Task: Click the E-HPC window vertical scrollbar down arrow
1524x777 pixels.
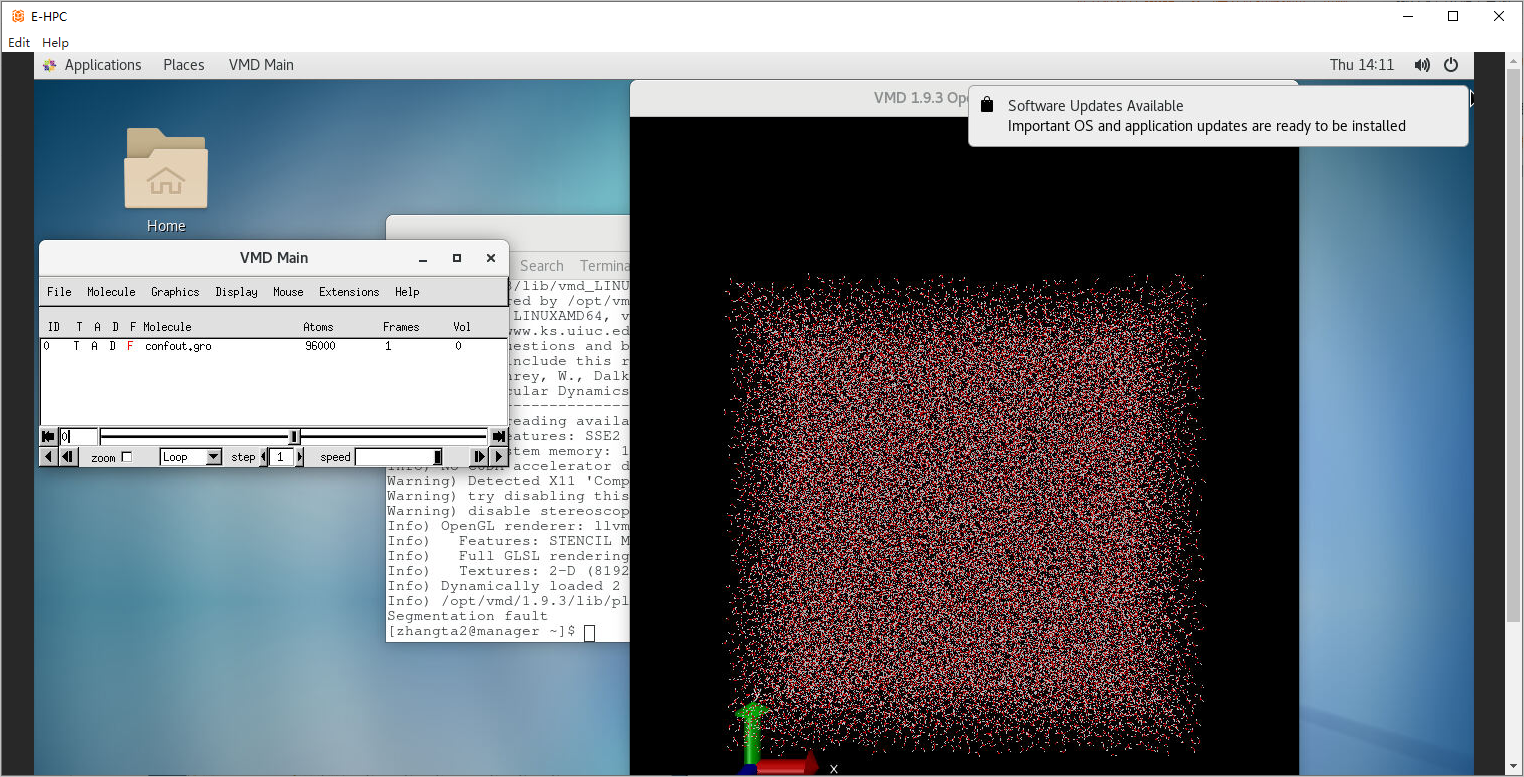Action: (1514, 767)
